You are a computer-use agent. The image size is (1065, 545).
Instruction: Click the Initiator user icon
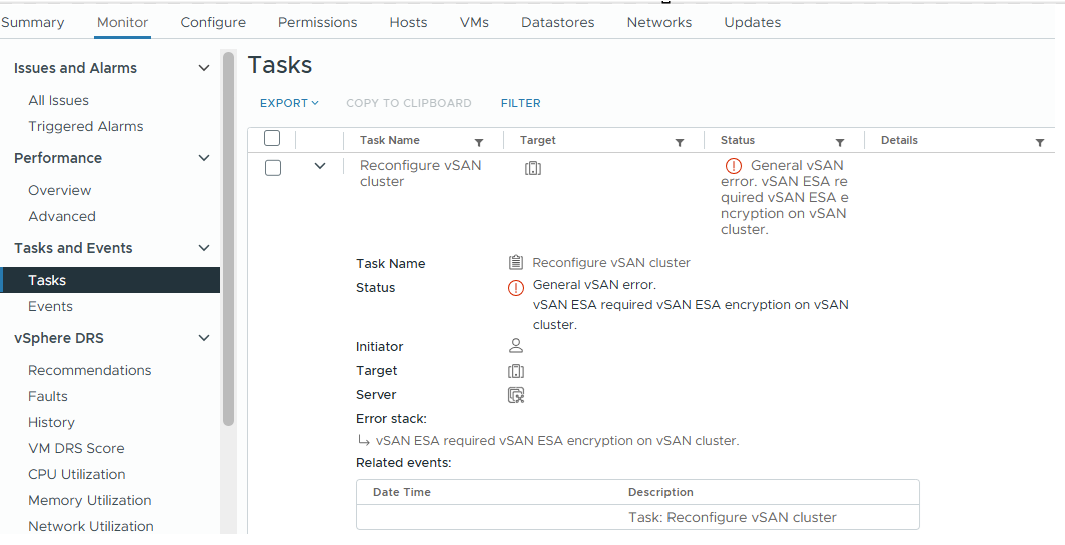point(516,346)
